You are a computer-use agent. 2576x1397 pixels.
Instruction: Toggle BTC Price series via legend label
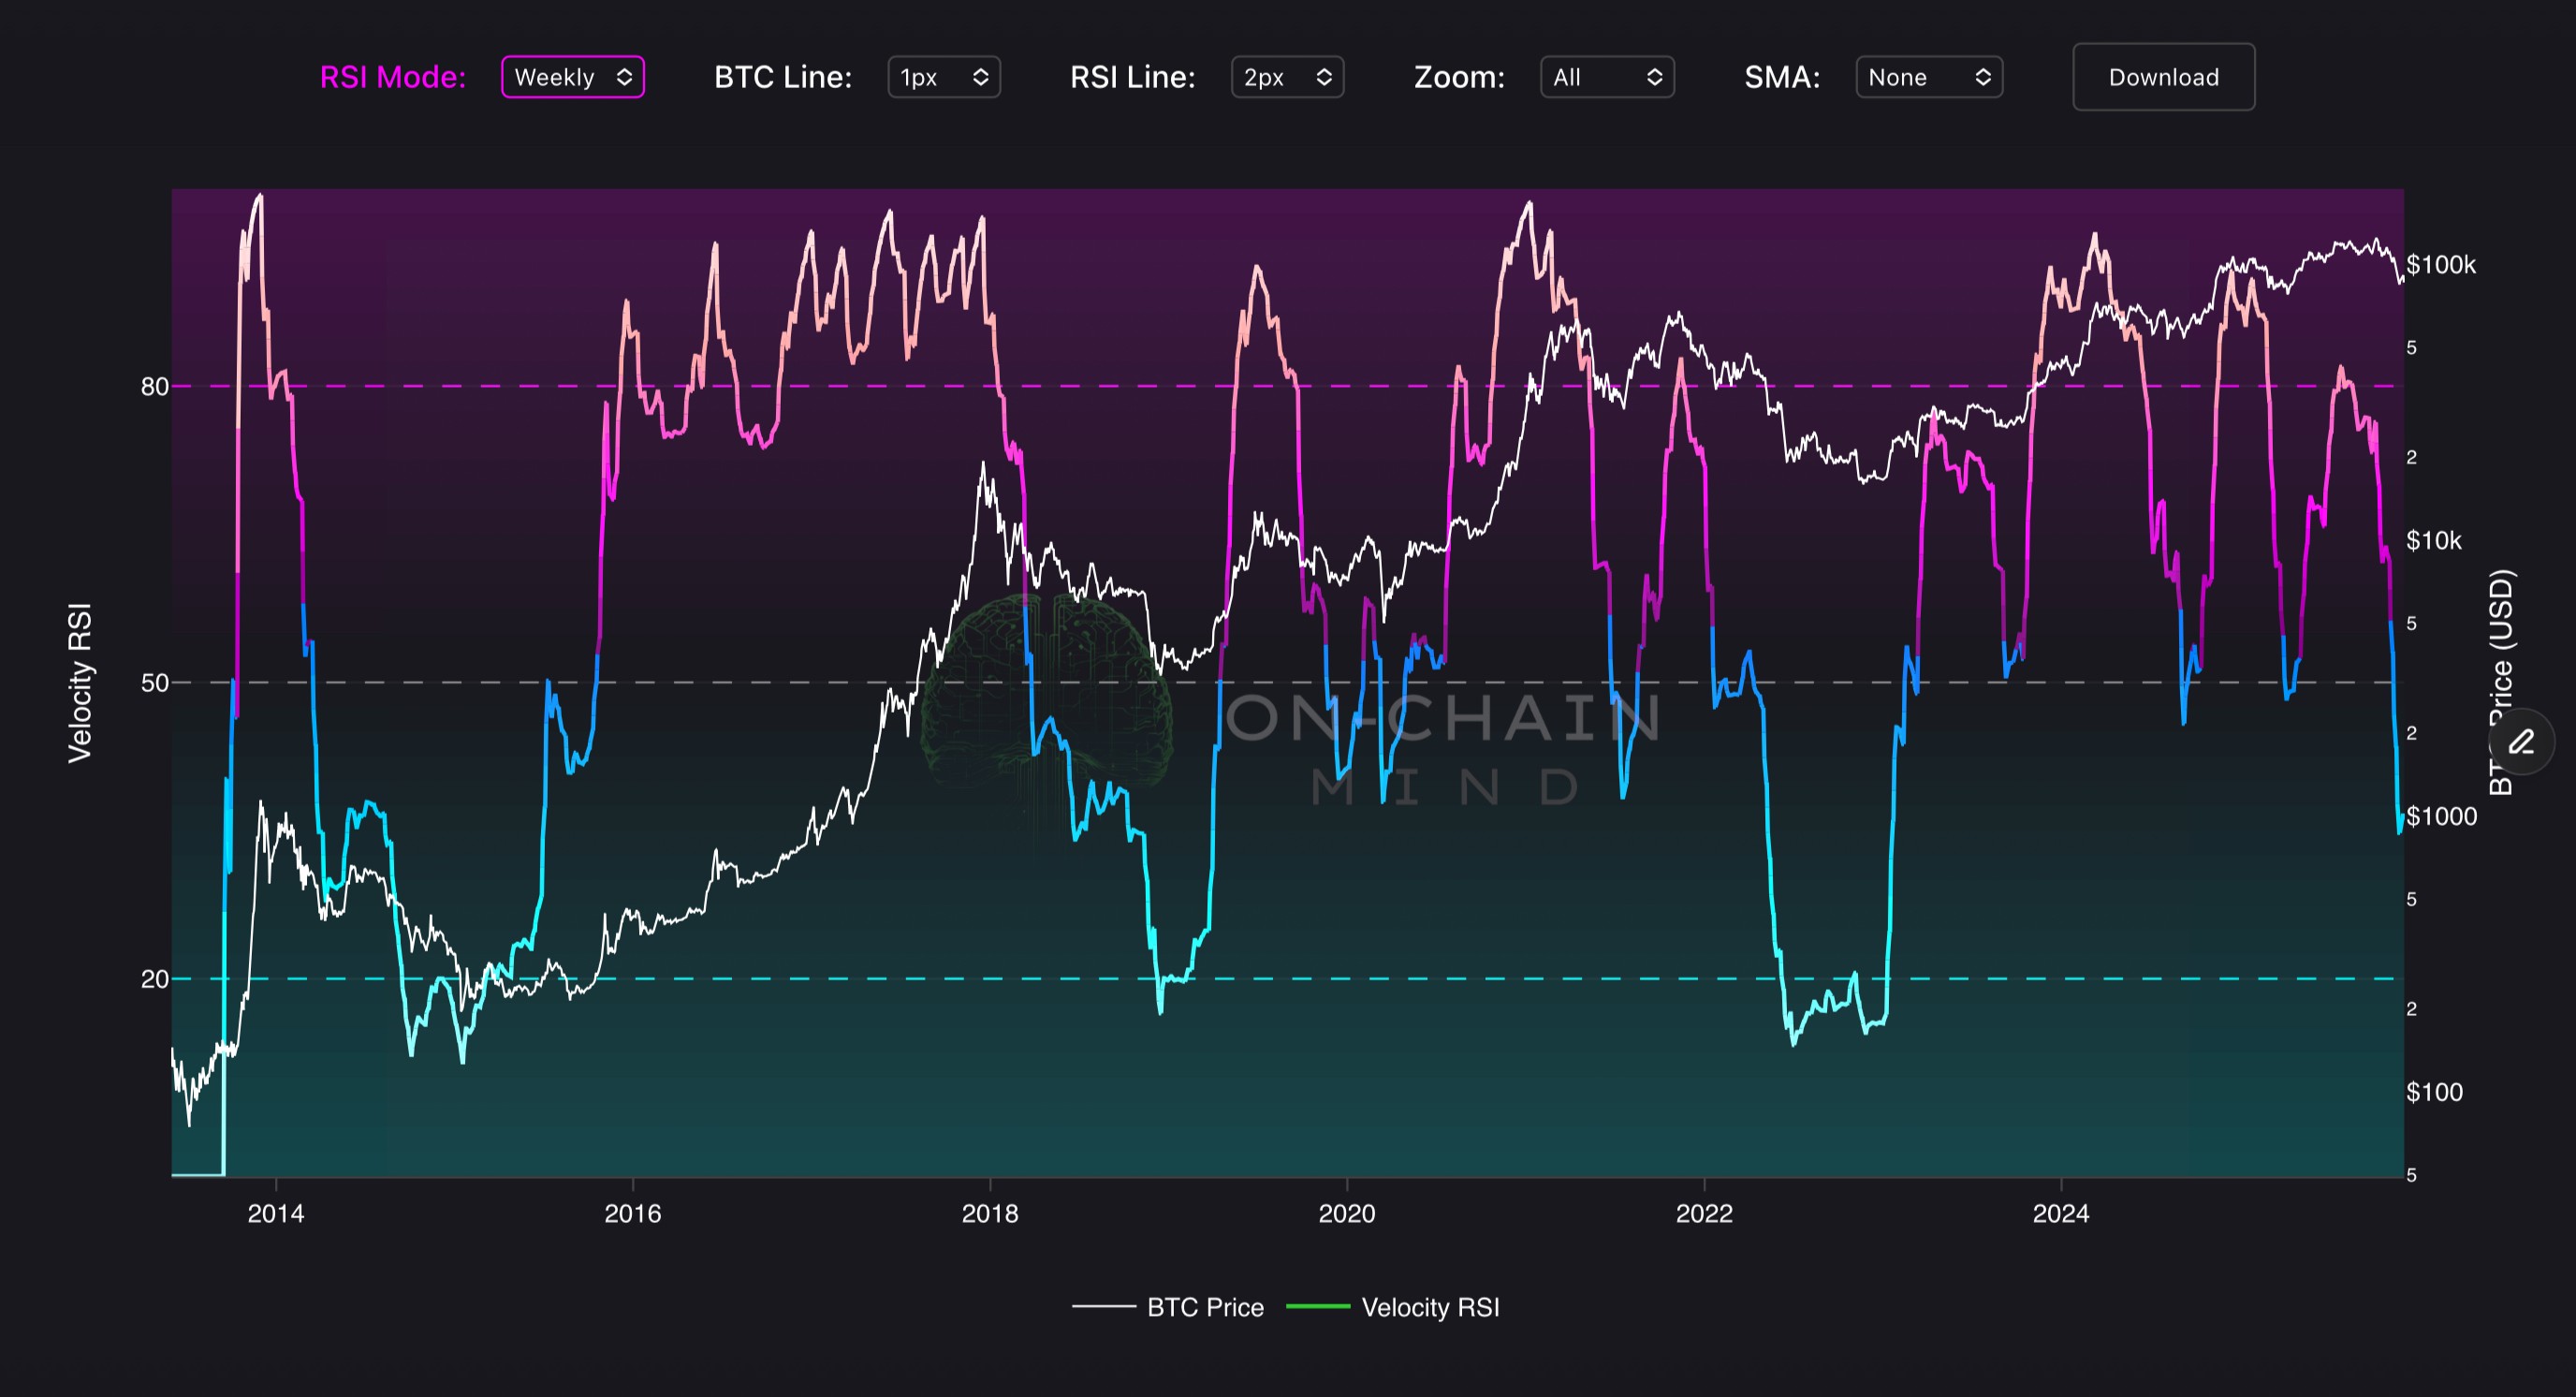click(1205, 1307)
